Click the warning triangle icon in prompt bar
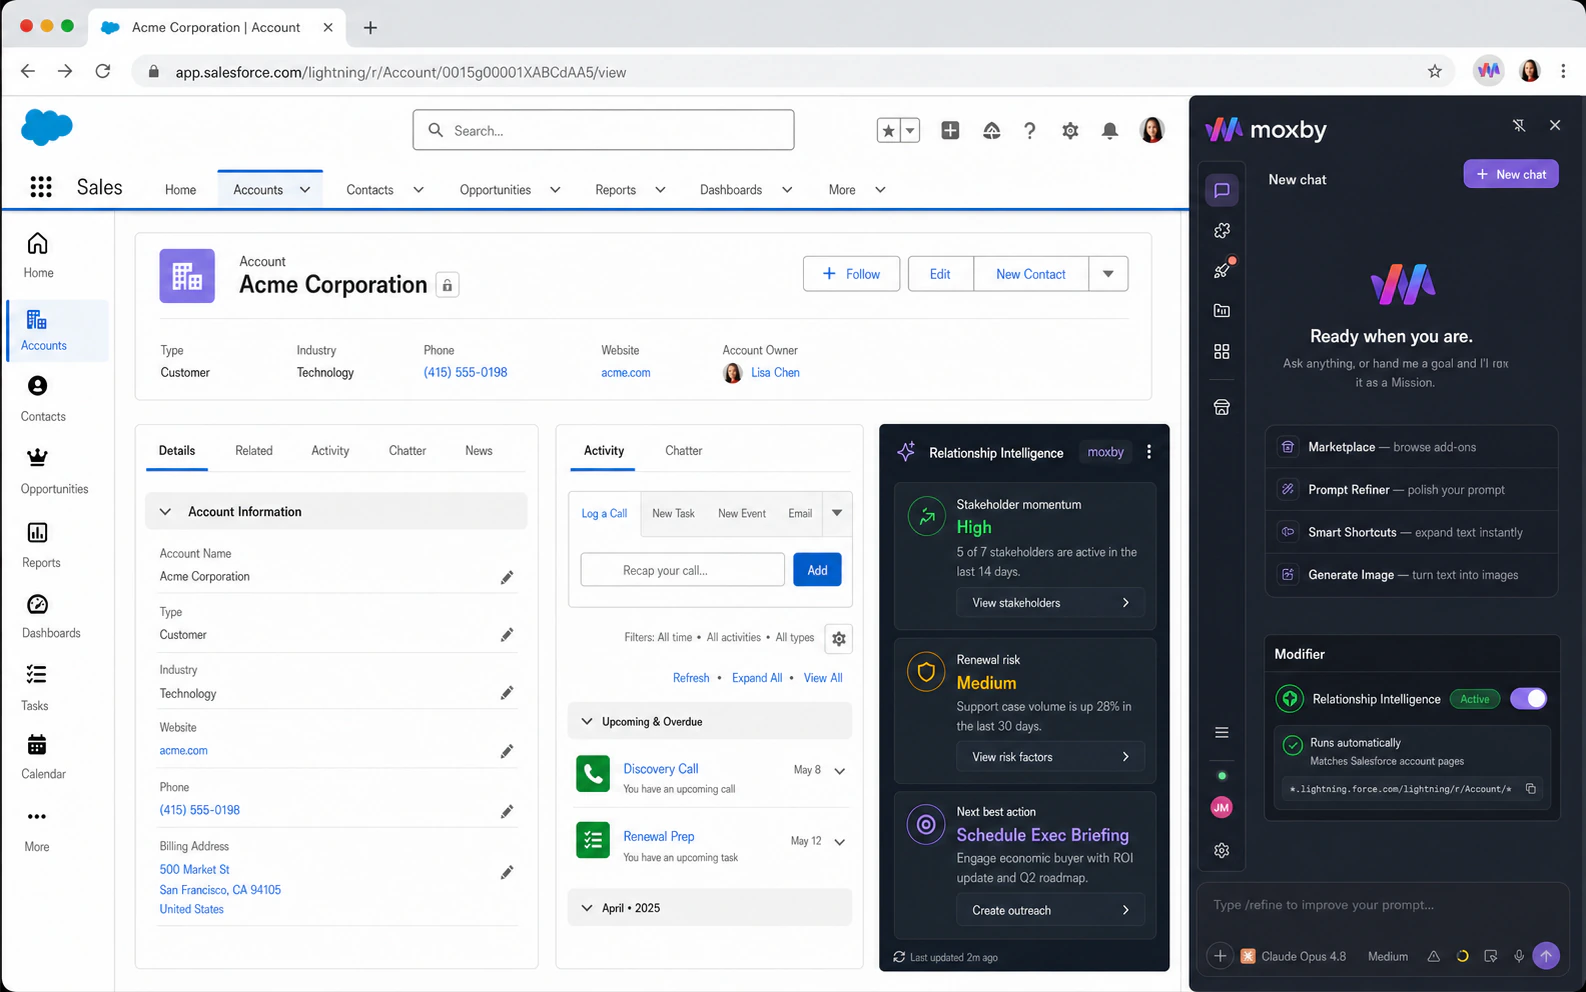 point(1434,957)
